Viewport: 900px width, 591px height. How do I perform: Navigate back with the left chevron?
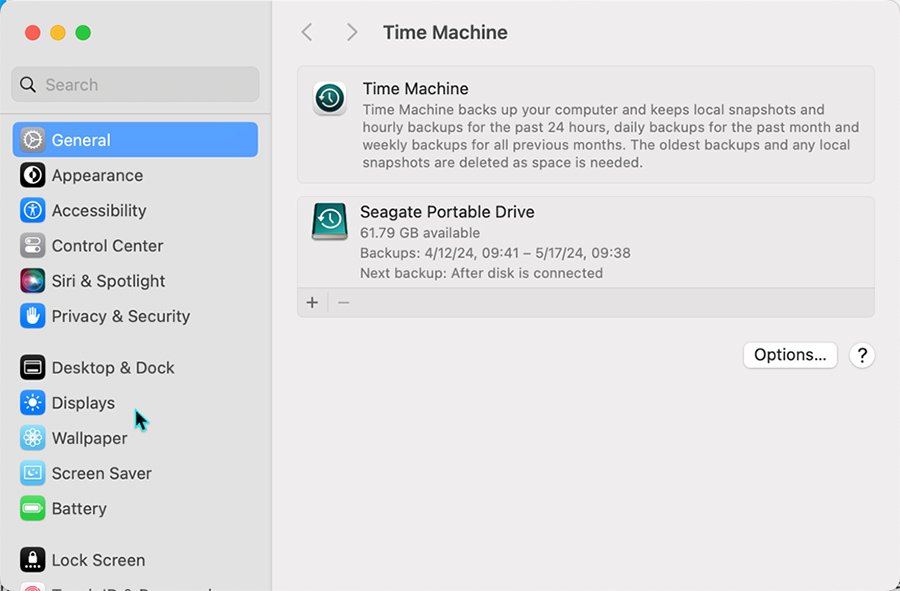(x=307, y=32)
